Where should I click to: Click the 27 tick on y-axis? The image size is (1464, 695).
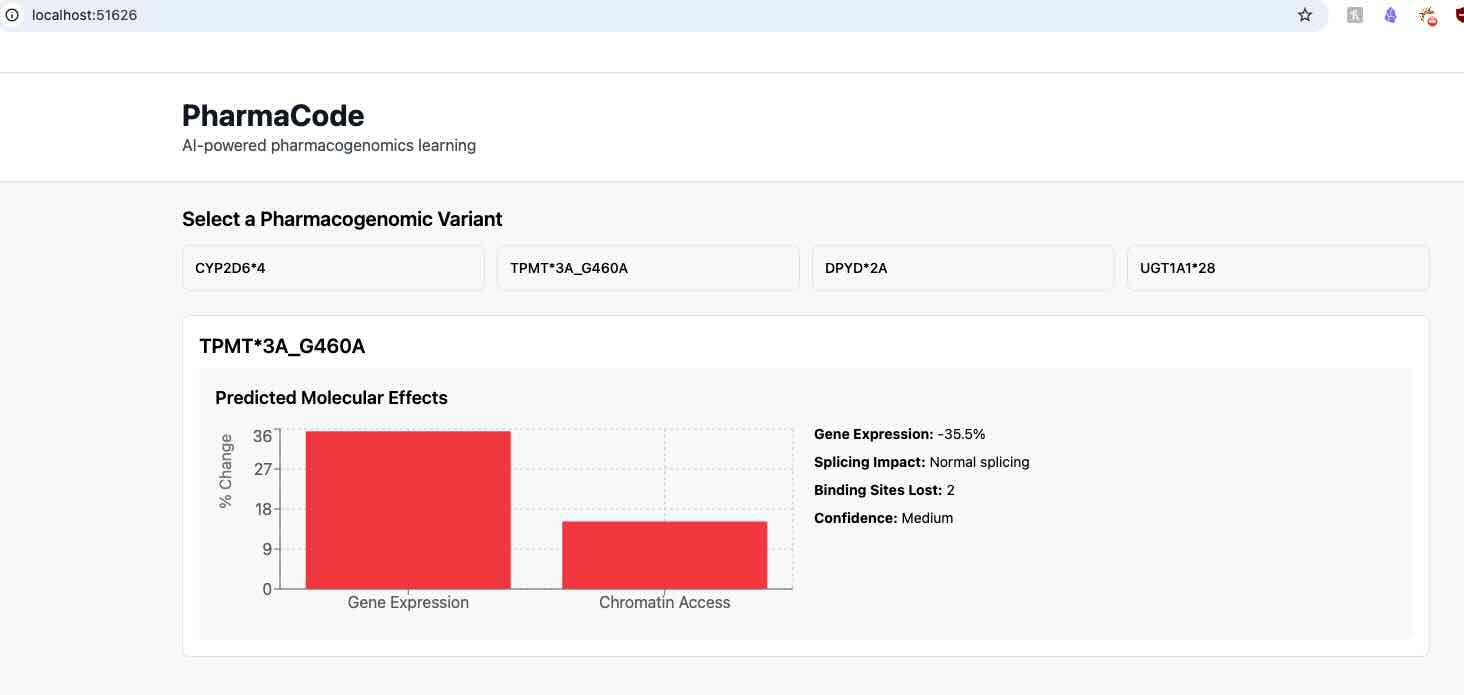tap(262, 469)
